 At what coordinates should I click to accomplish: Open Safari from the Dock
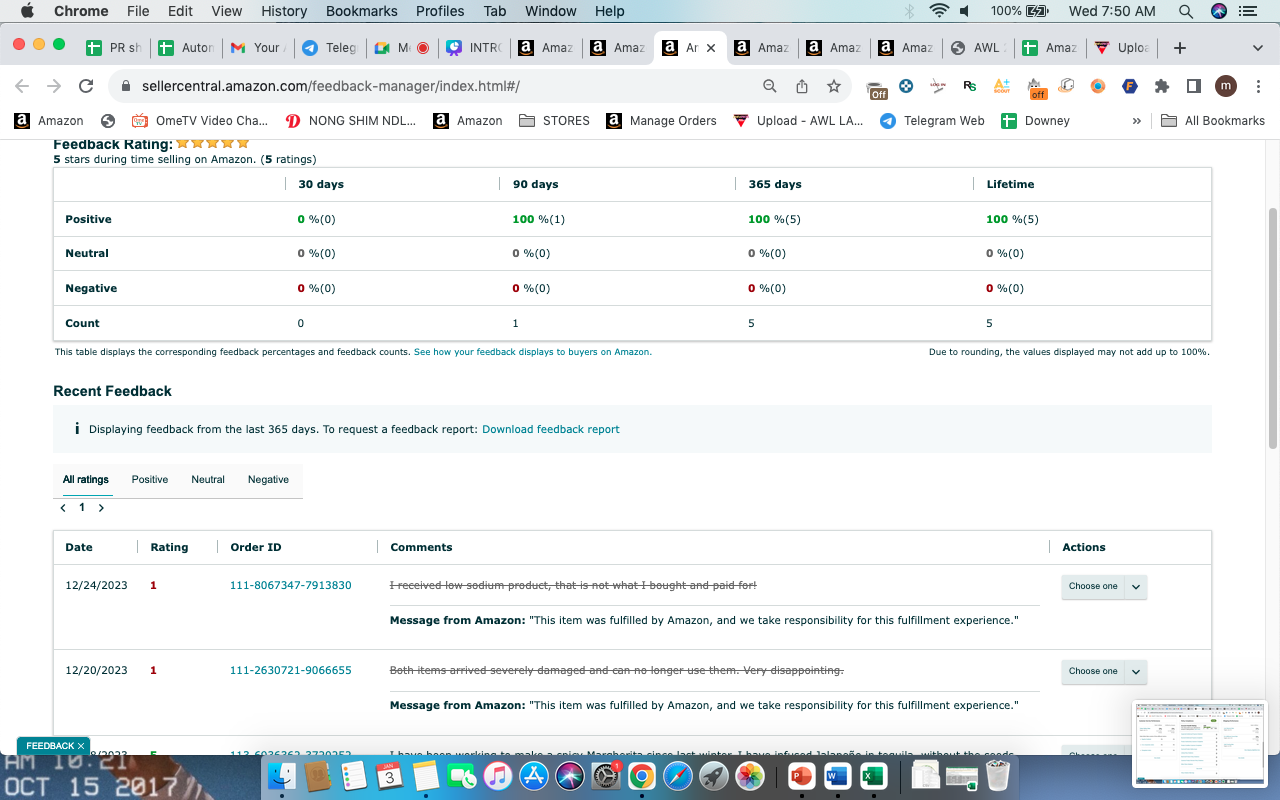[677, 775]
